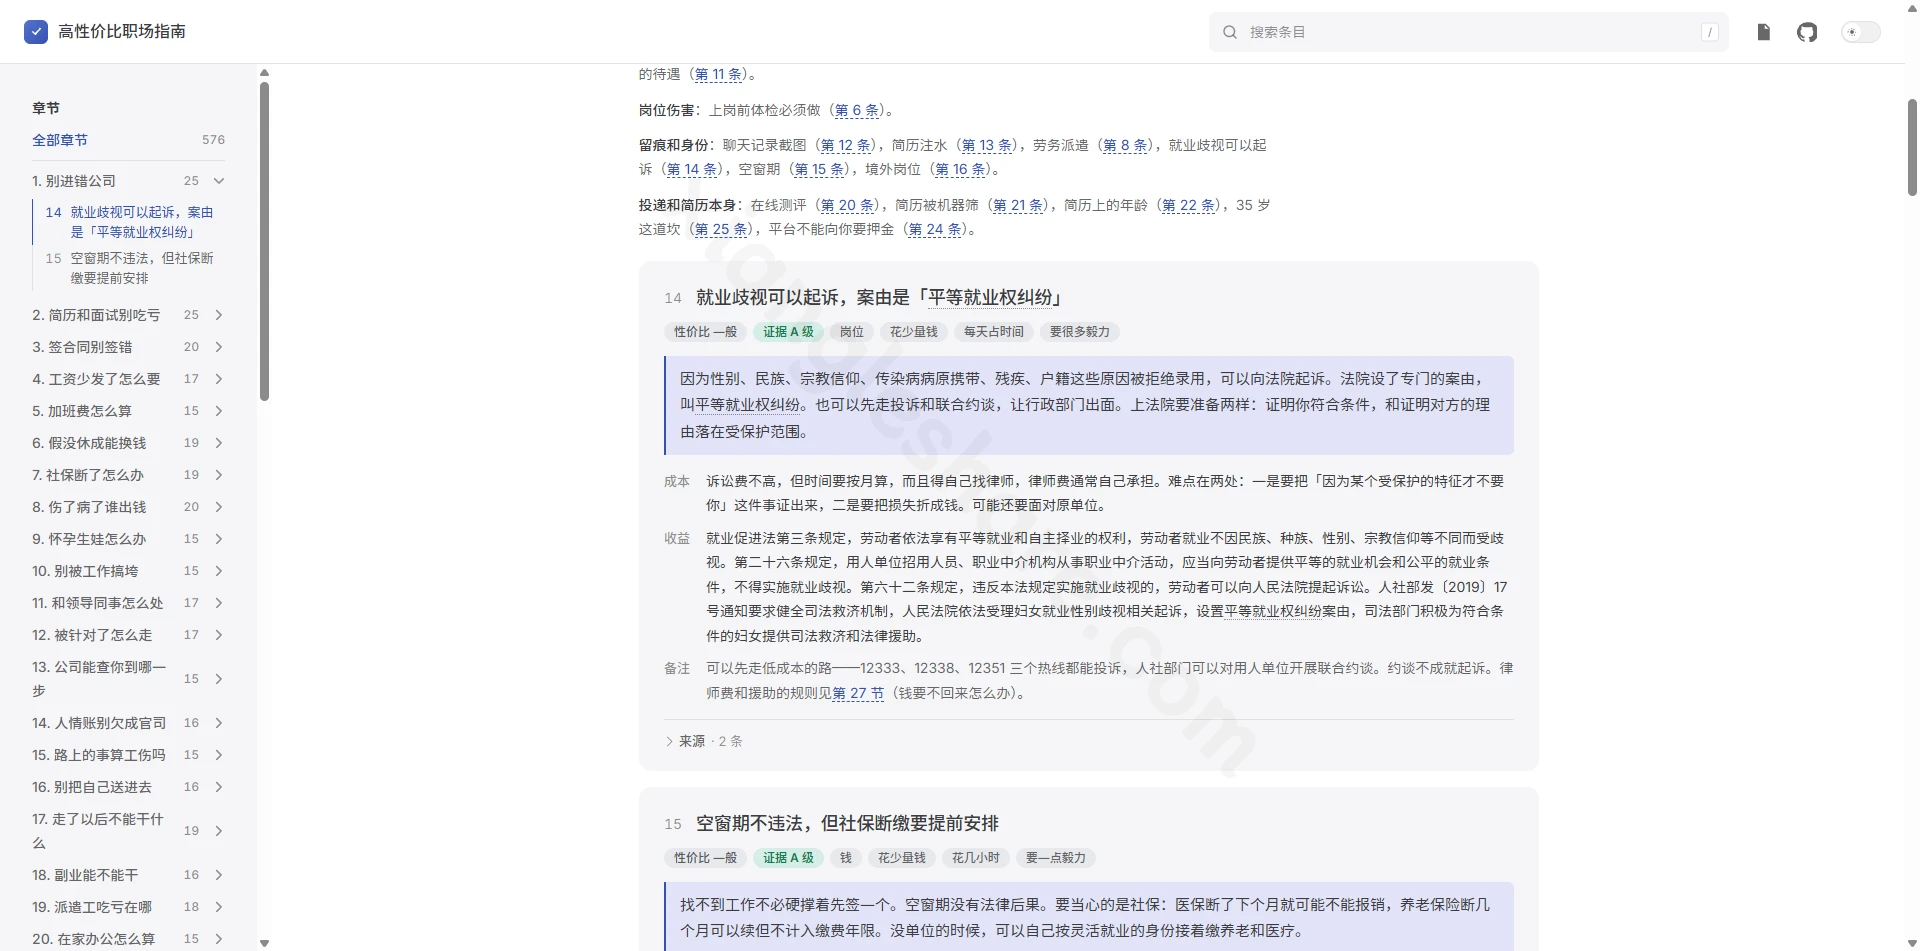Expand chapter 4. 工资少发了怎么要
1920x951 pixels.
[x=219, y=379]
